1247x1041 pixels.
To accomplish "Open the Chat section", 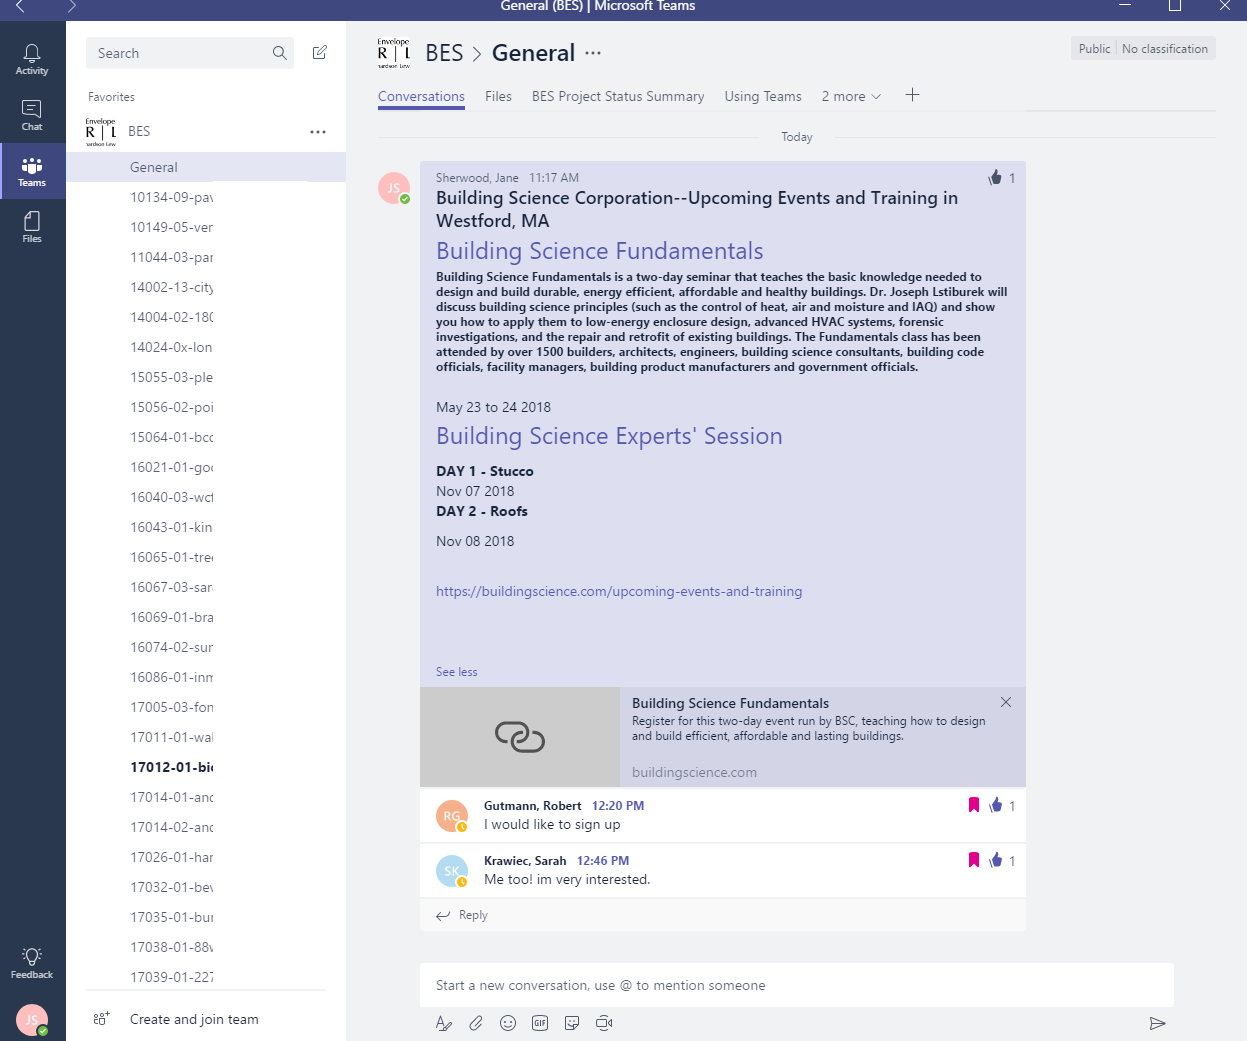I will tap(32, 115).
